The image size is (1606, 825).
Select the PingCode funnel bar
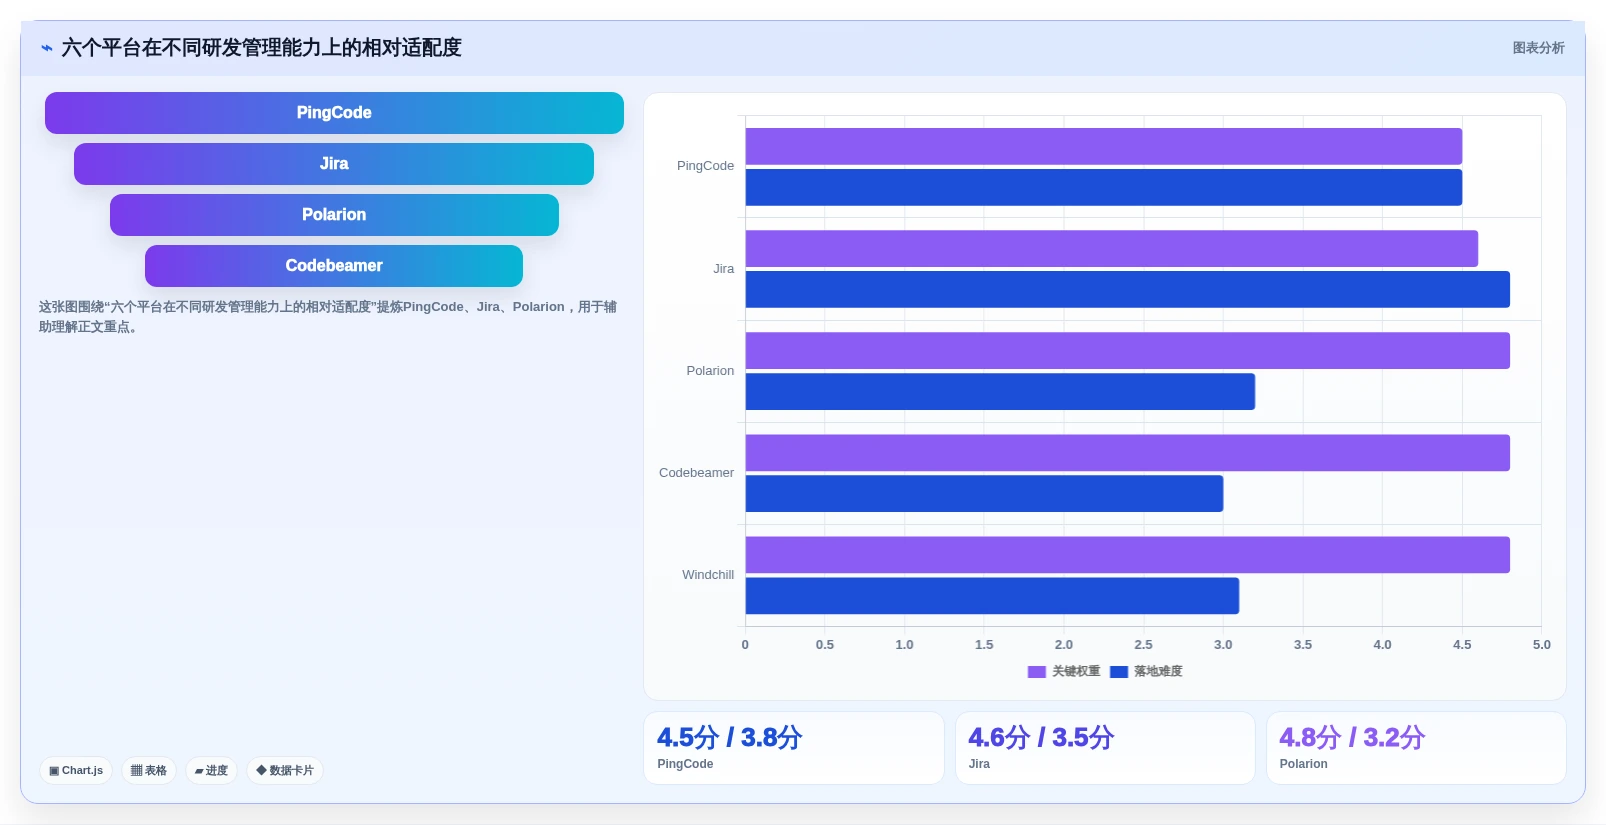tap(334, 113)
